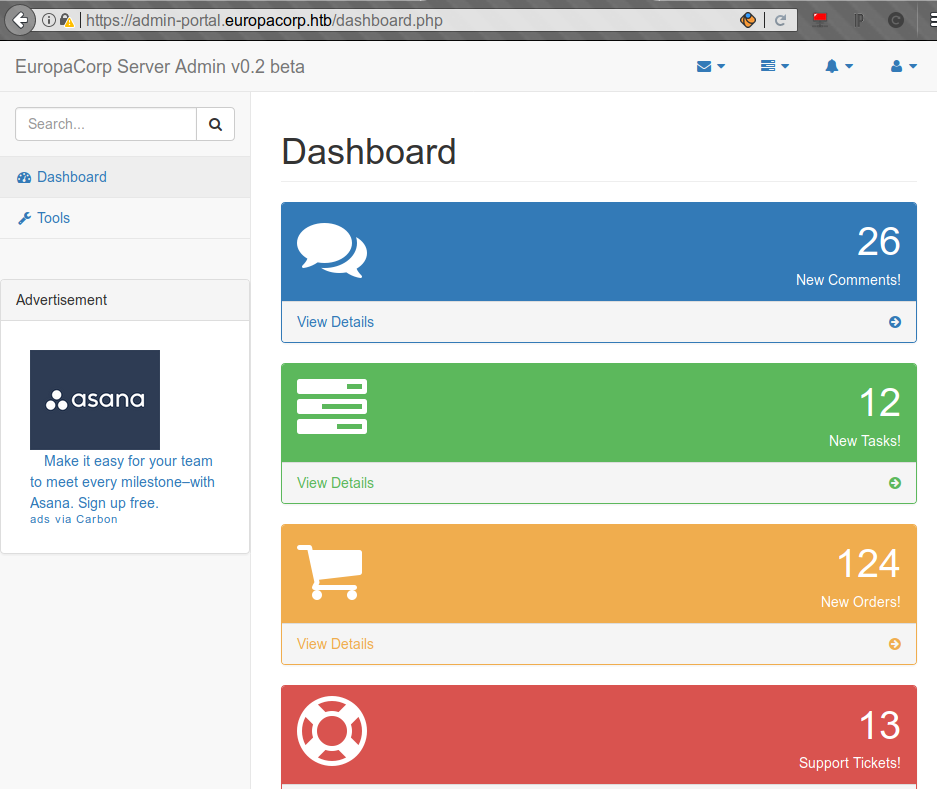Click the shopping cart orders icon
Screen dimensions: 937x789
point(329,572)
